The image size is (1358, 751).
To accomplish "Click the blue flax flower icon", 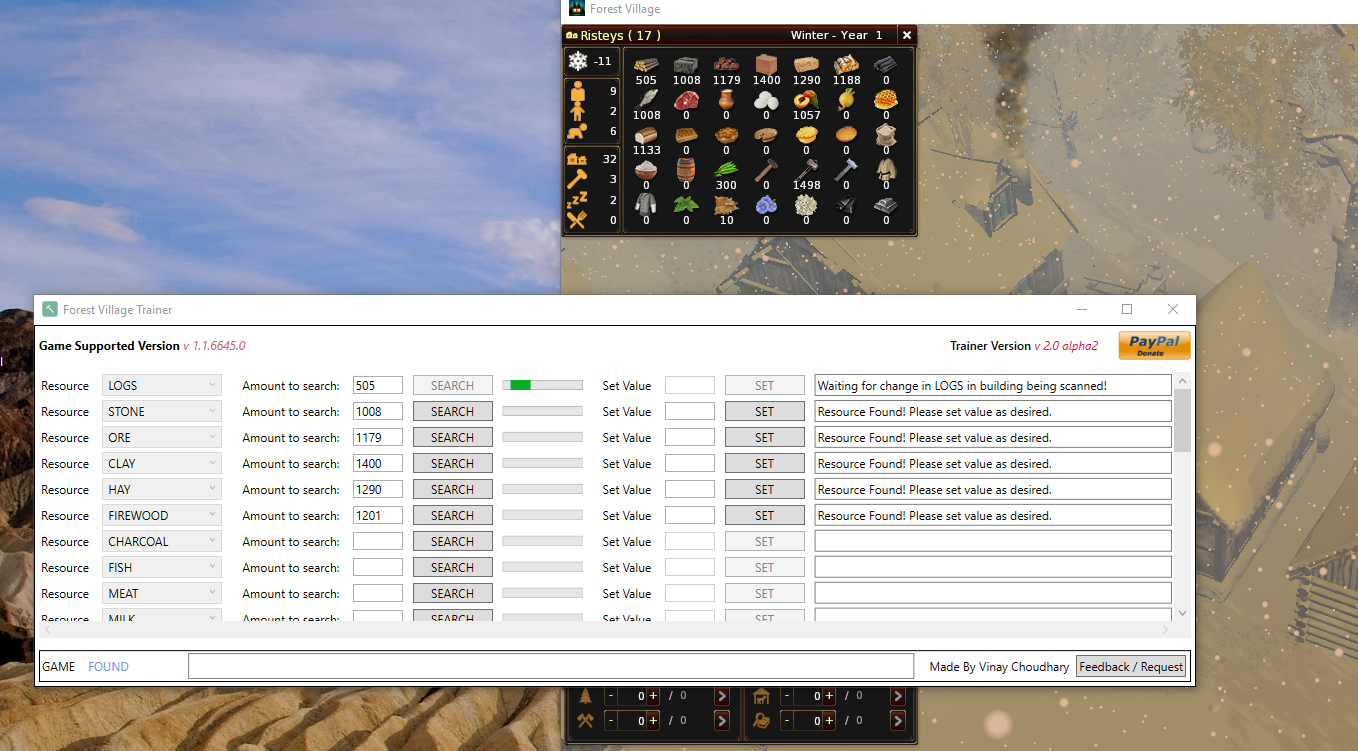I will [x=766, y=204].
